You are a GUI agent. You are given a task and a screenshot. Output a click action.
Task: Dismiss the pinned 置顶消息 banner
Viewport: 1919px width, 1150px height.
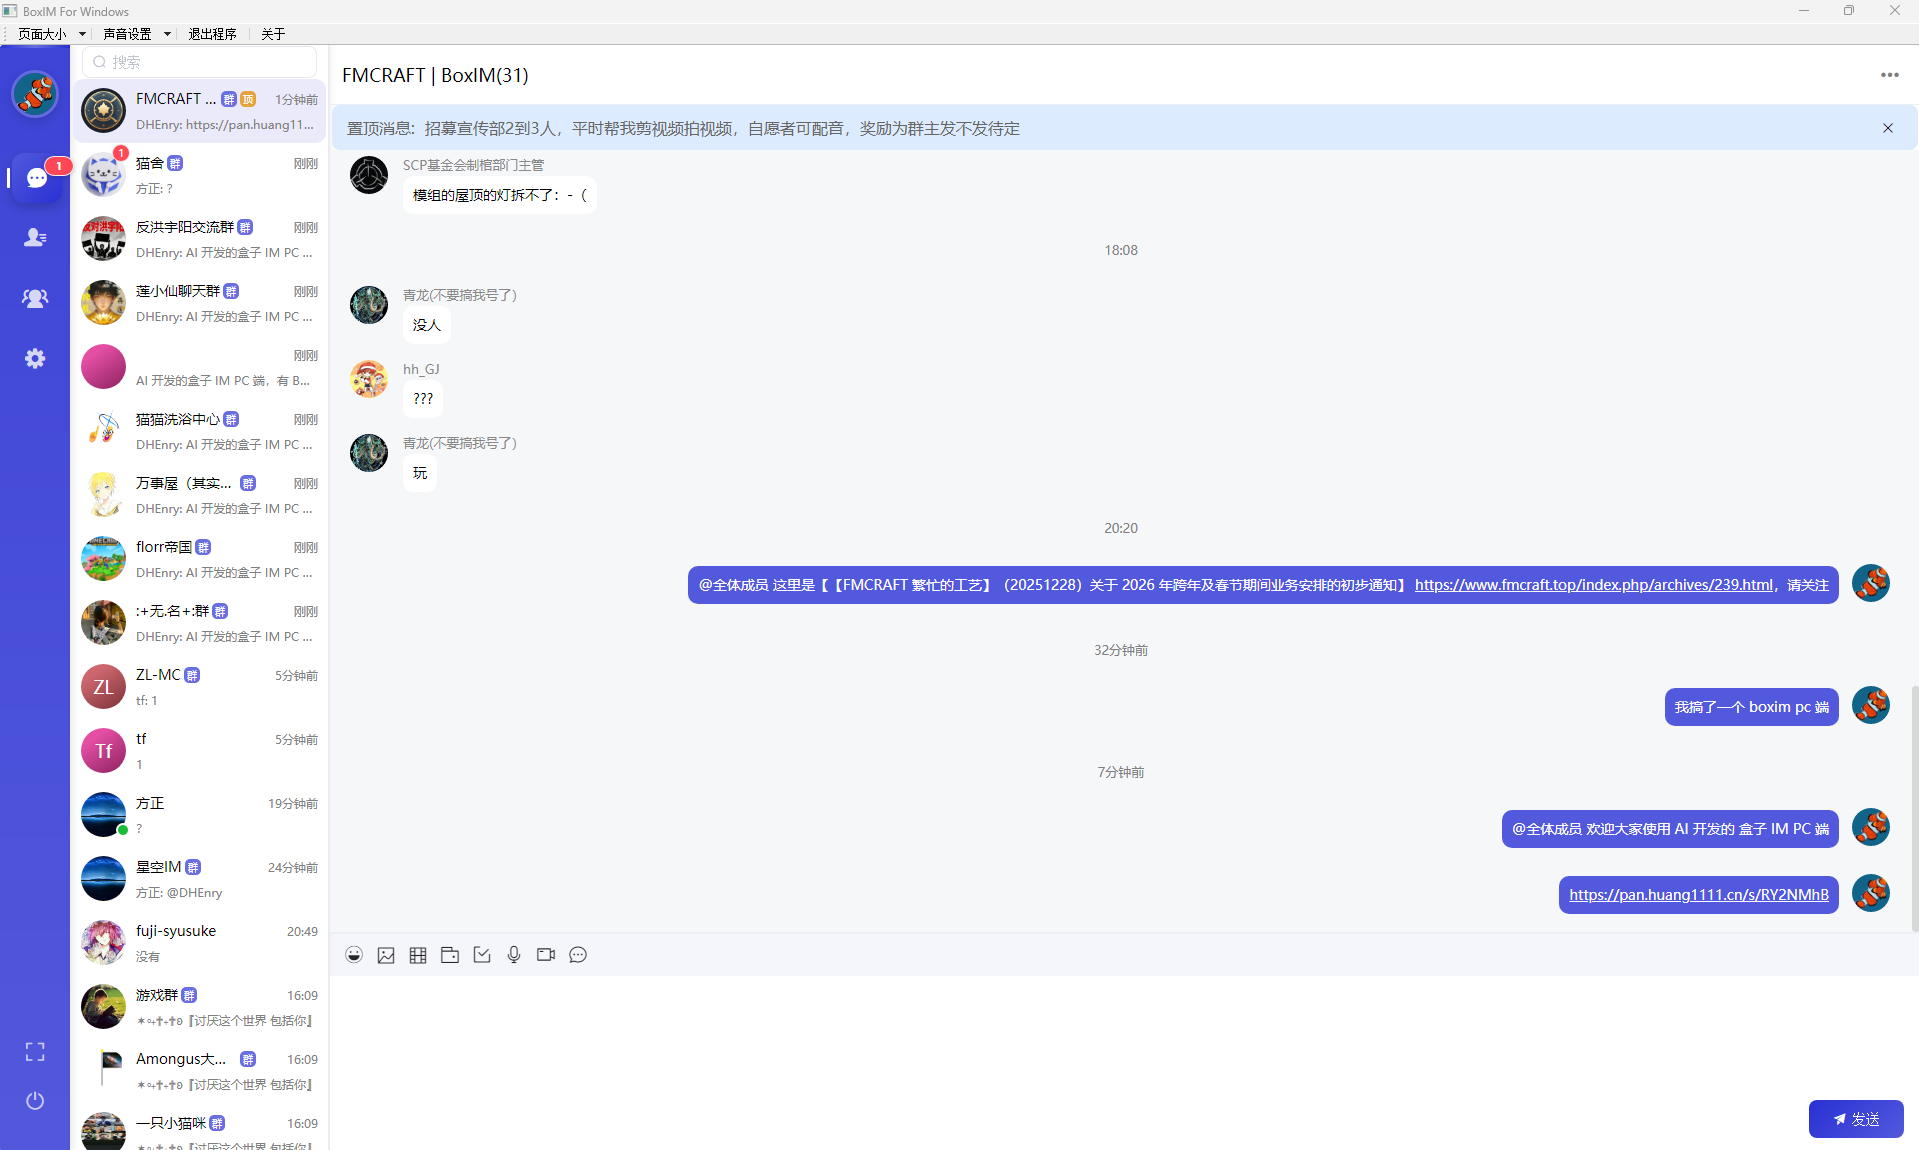point(1888,128)
